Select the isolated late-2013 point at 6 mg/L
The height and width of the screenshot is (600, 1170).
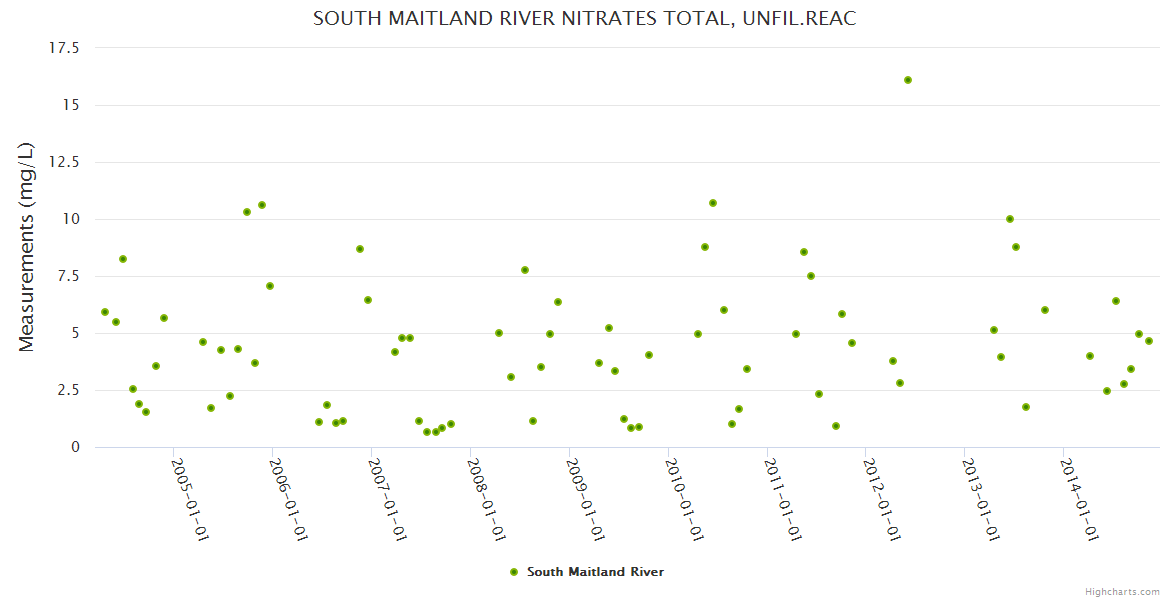(x=1045, y=310)
